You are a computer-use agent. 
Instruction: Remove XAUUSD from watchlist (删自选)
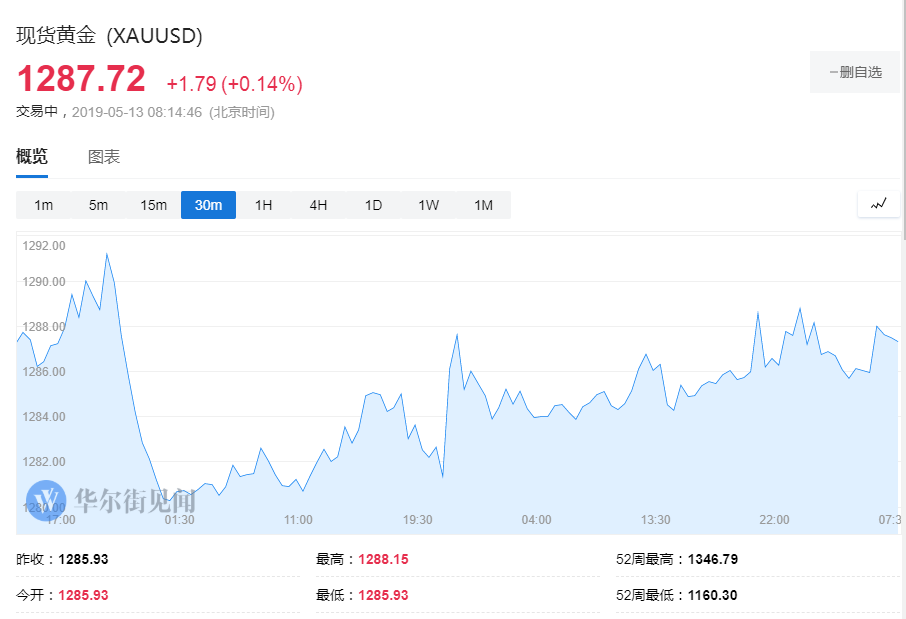tap(855, 72)
